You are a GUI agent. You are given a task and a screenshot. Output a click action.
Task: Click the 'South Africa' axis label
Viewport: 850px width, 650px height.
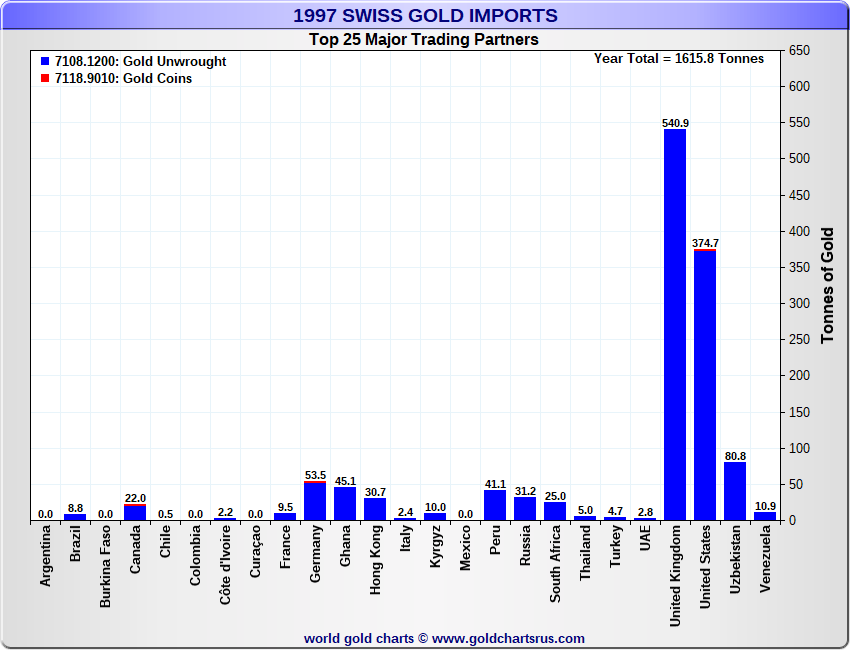[x=555, y=564]
